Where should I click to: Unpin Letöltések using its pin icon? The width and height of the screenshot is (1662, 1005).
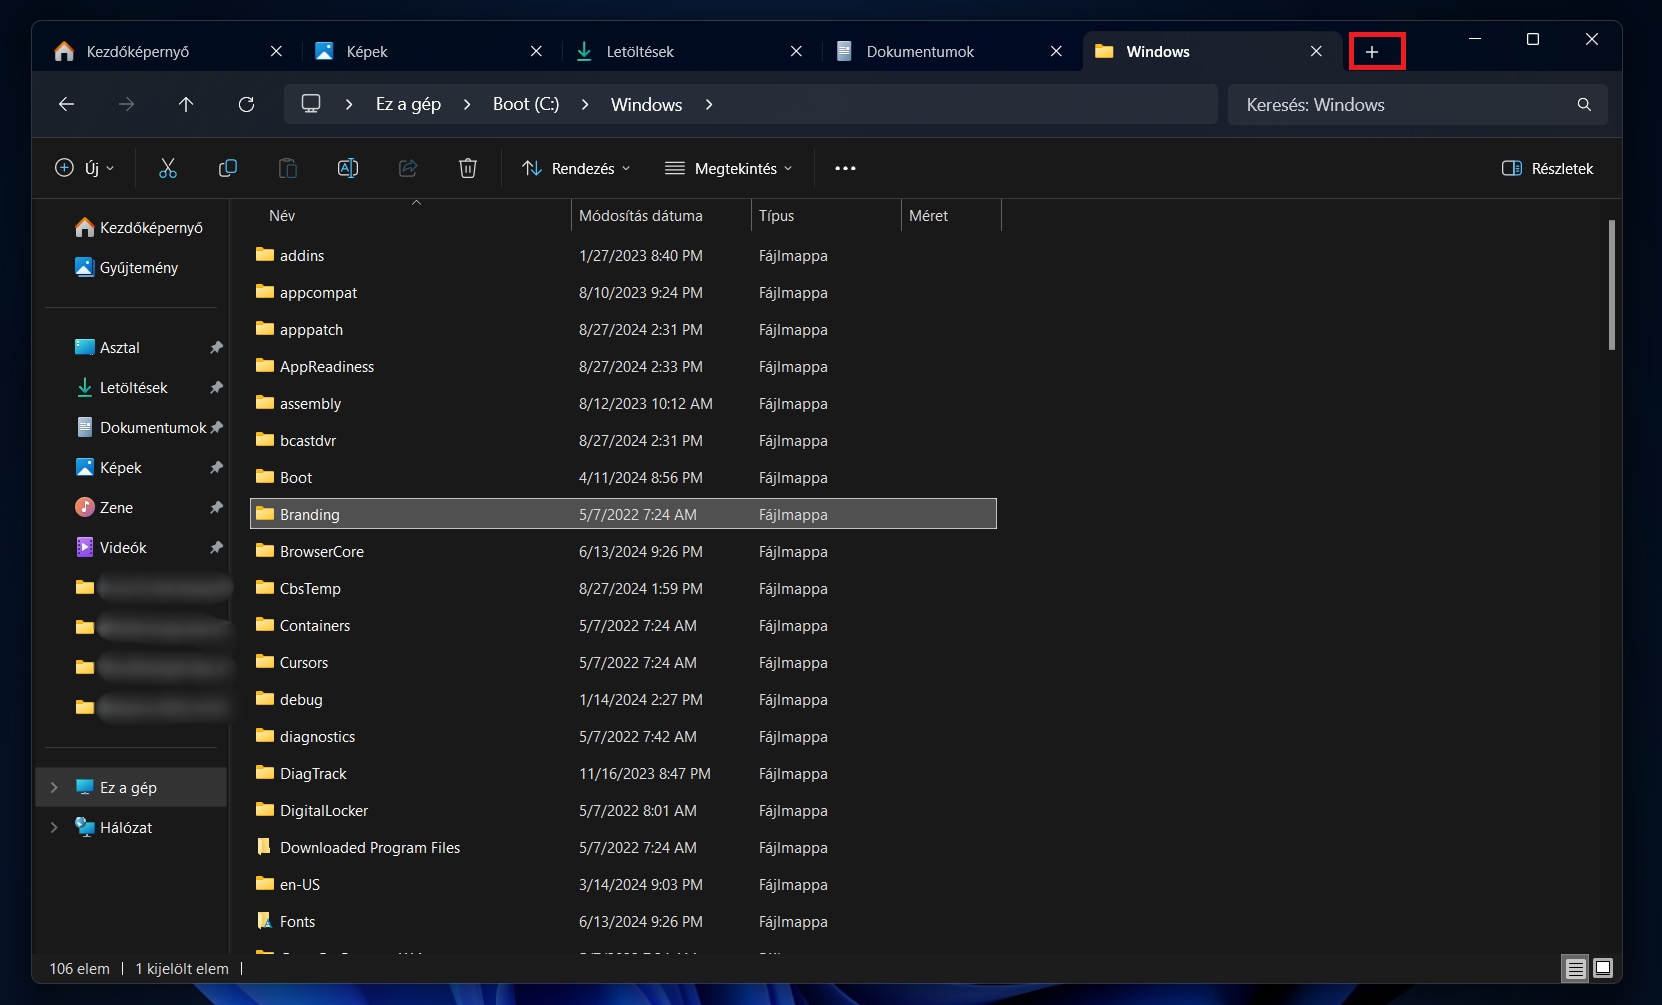pyautogui.click(x=216, y=387)
